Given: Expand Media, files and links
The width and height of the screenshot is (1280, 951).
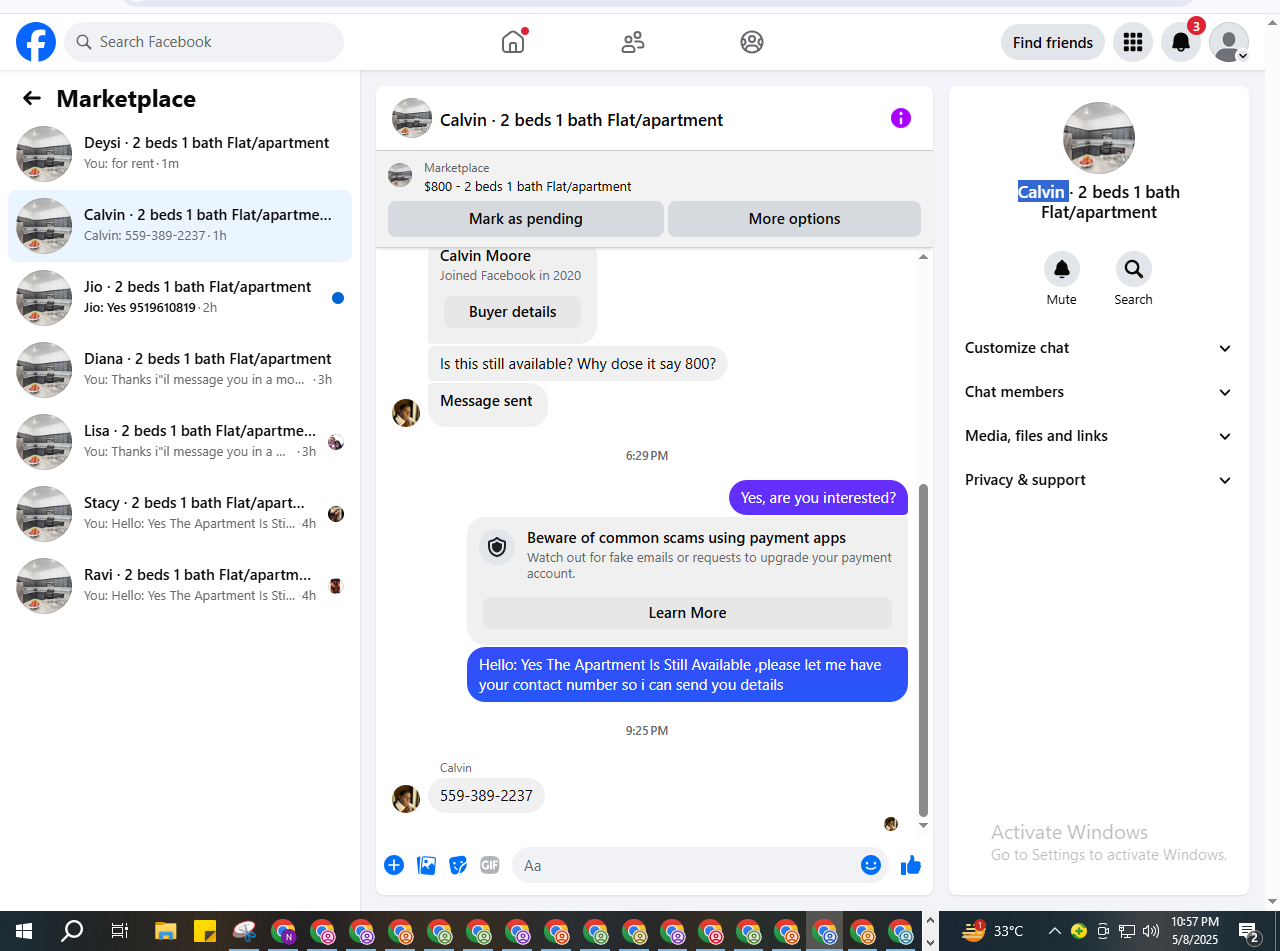Looking at the screenshot, I should [x=1099, y=436].
